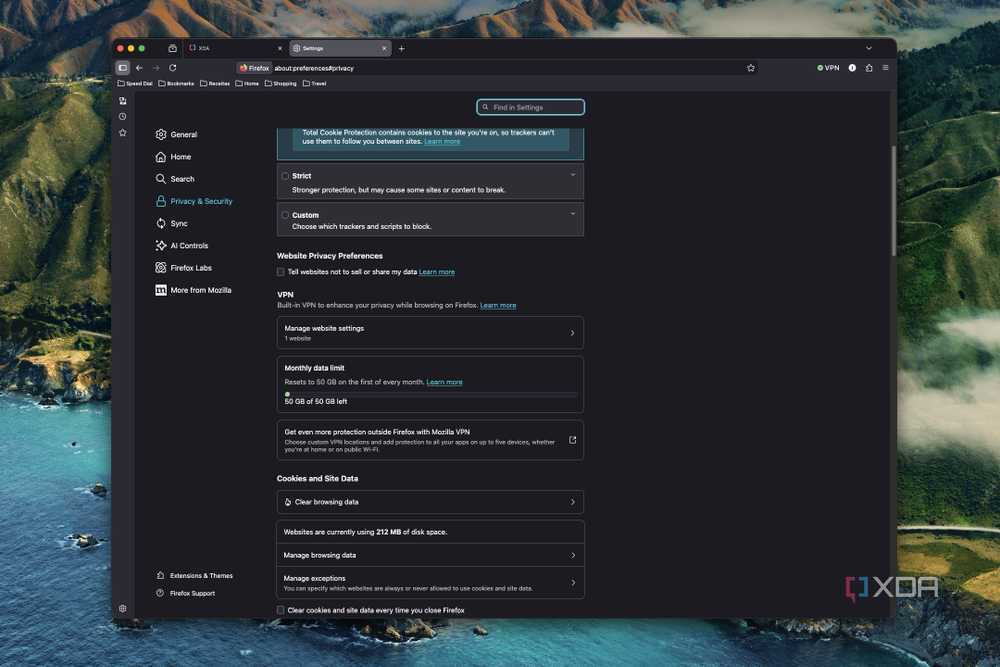The width and height of the screenshot is (1000, 667).
Task: Open Get even more protection with Mozilla VPN card
Action: coord(430,440)
